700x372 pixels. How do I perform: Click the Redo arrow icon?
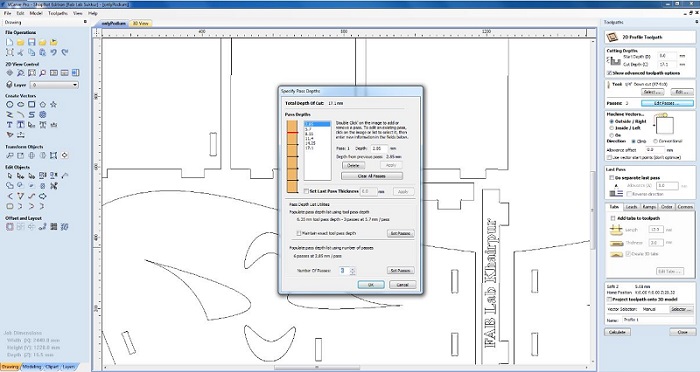(x=65, y=53)
